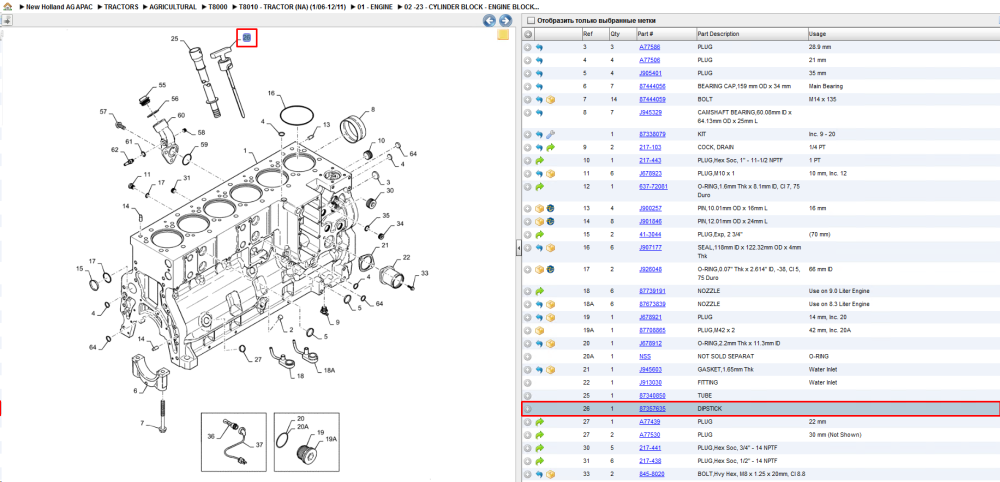Open part number J945329 link

[649, 113]
